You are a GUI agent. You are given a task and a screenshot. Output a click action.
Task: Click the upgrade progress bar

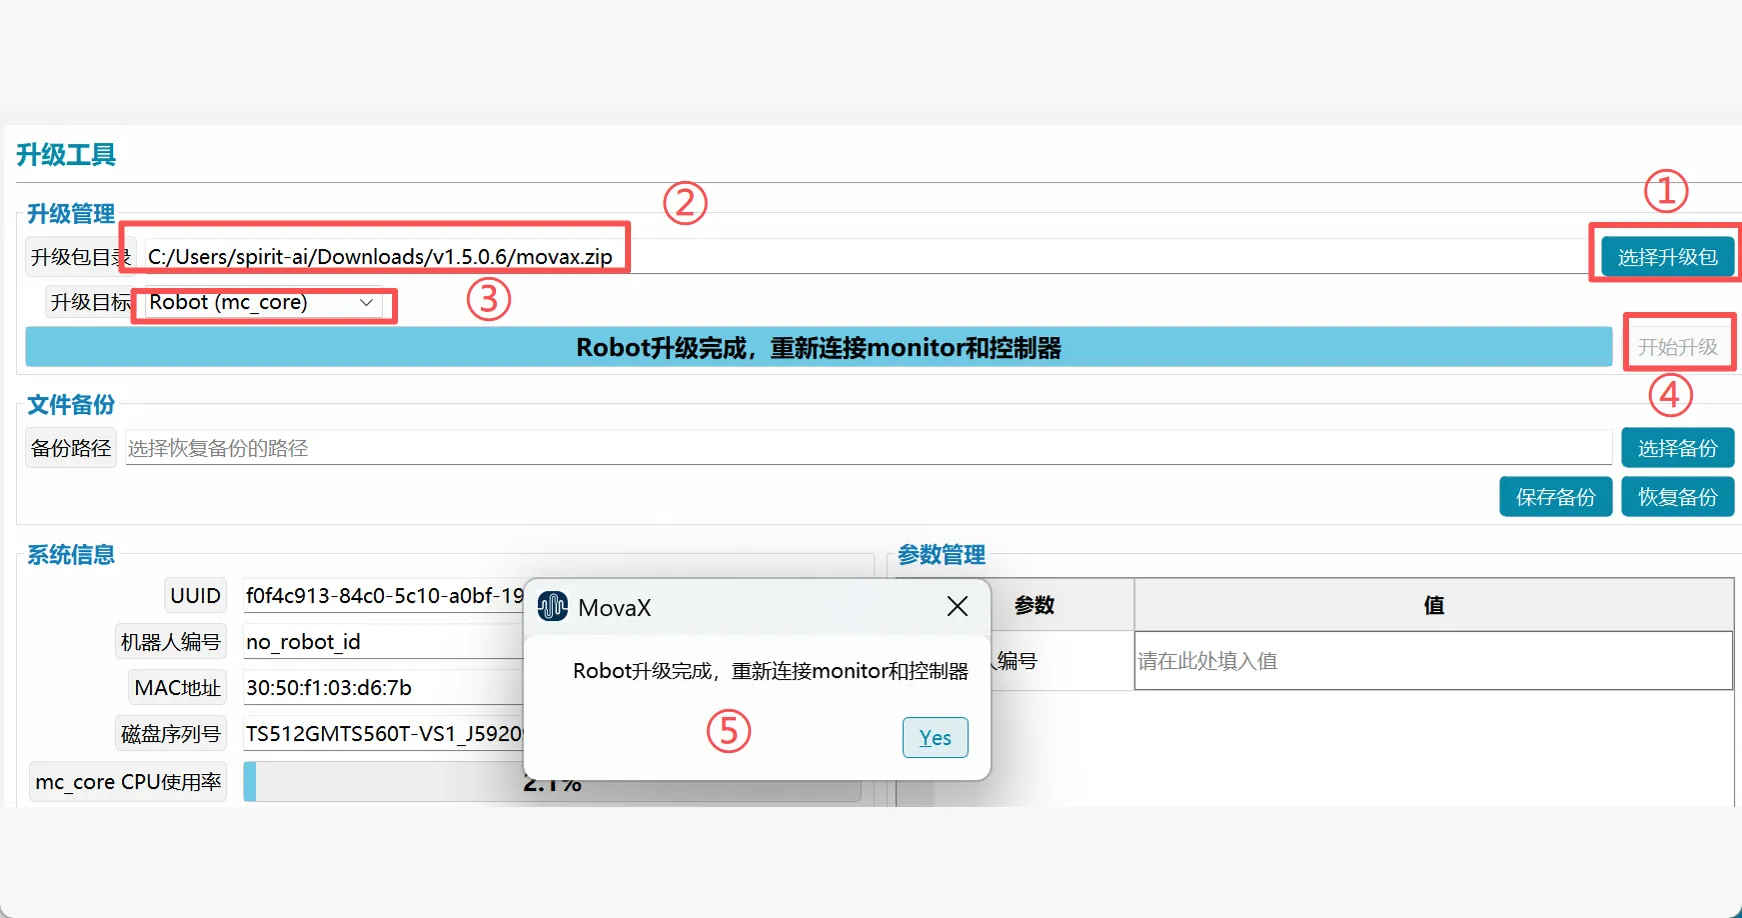pos(818,348)
